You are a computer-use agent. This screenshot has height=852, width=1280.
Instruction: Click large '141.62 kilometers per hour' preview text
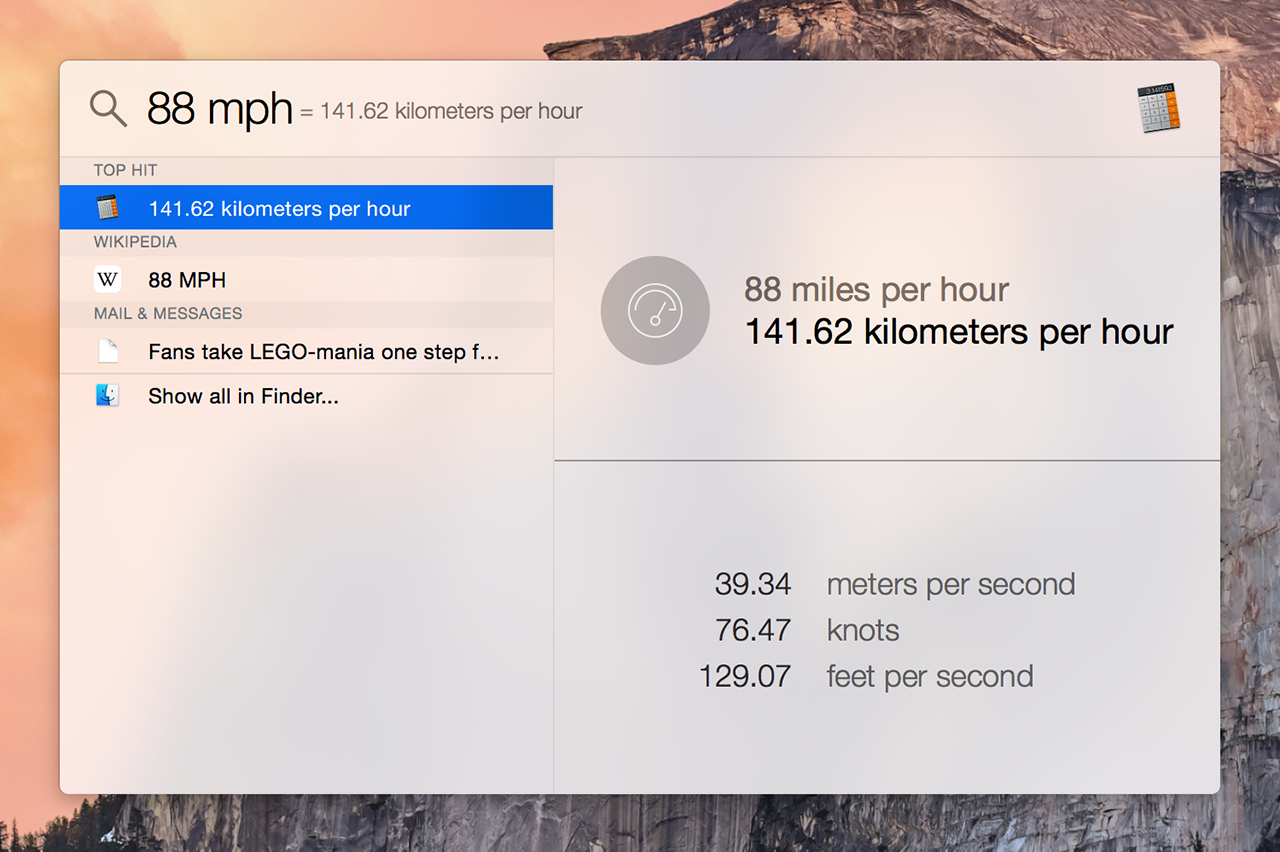tap(959, 332)
